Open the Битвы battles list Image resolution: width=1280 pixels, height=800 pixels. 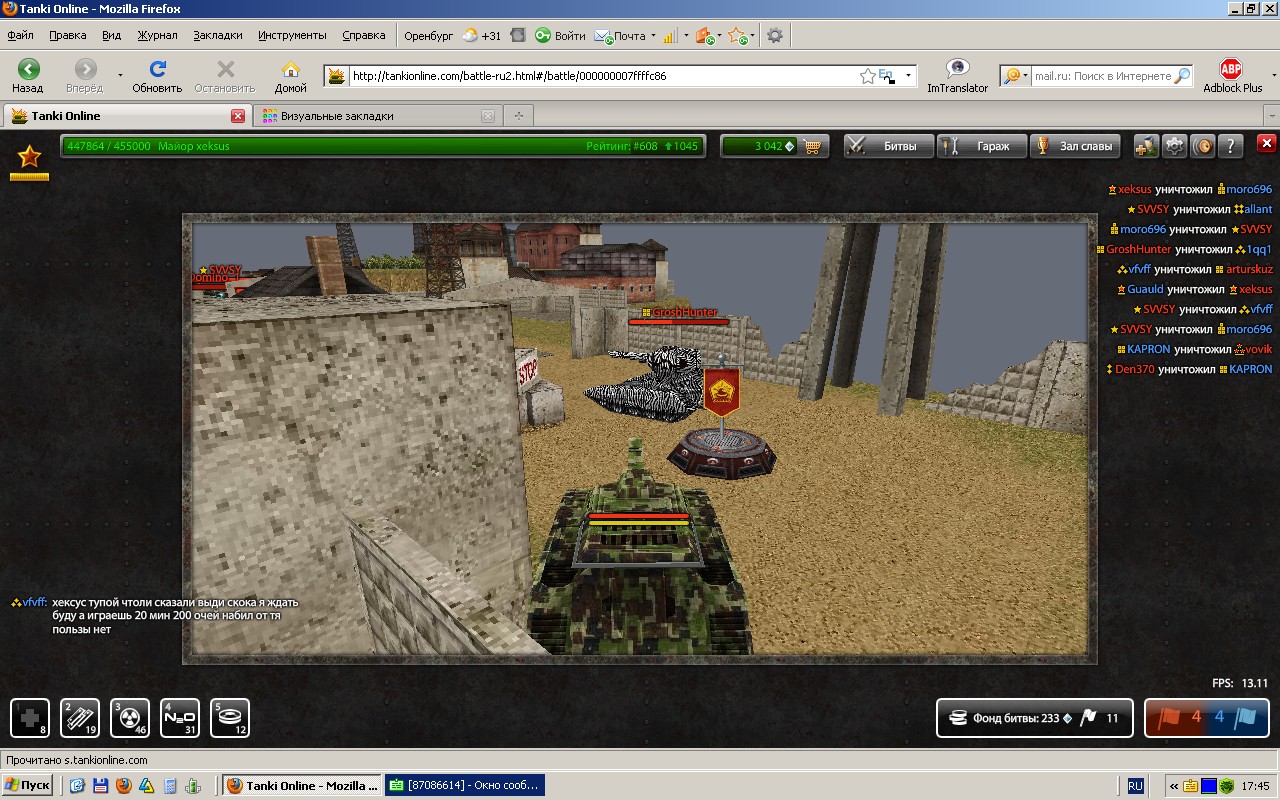pyautogui.click(x=889, y=146)
